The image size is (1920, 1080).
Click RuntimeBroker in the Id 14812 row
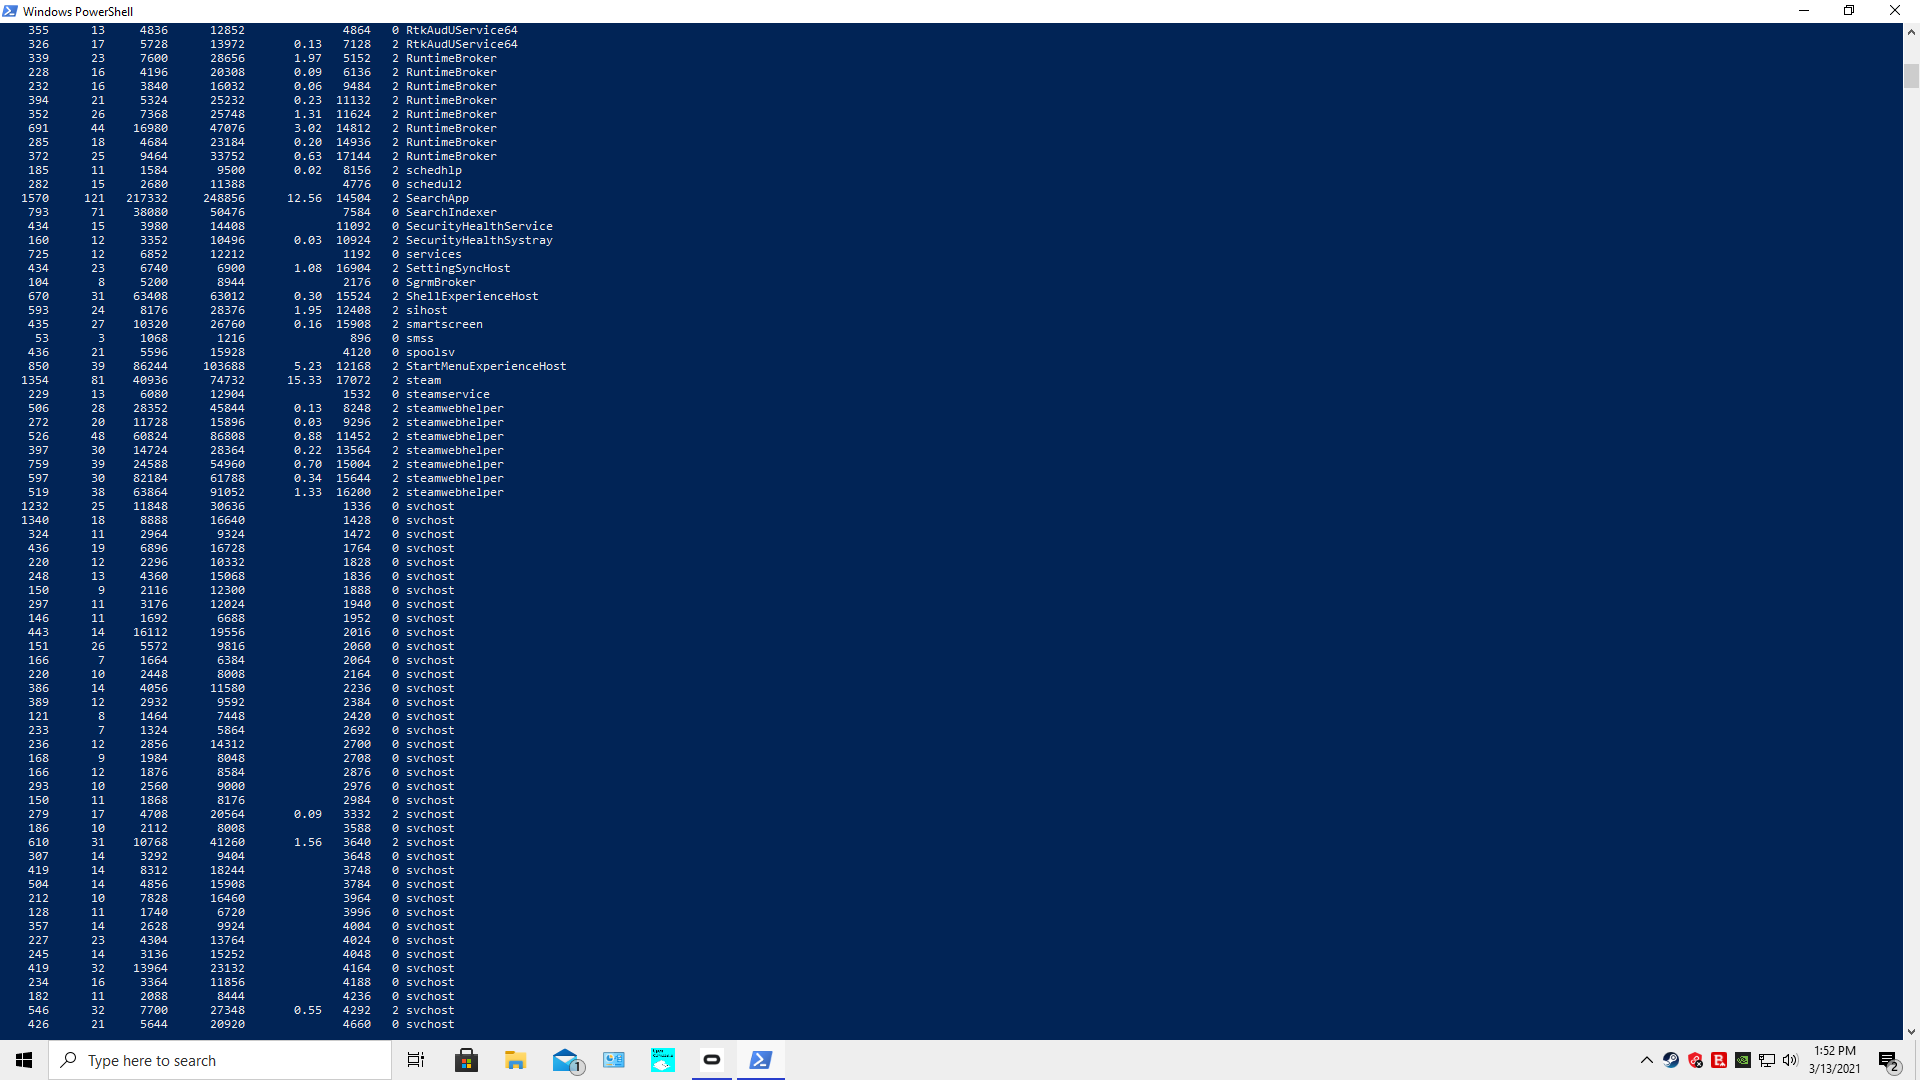tap(451, 128)
